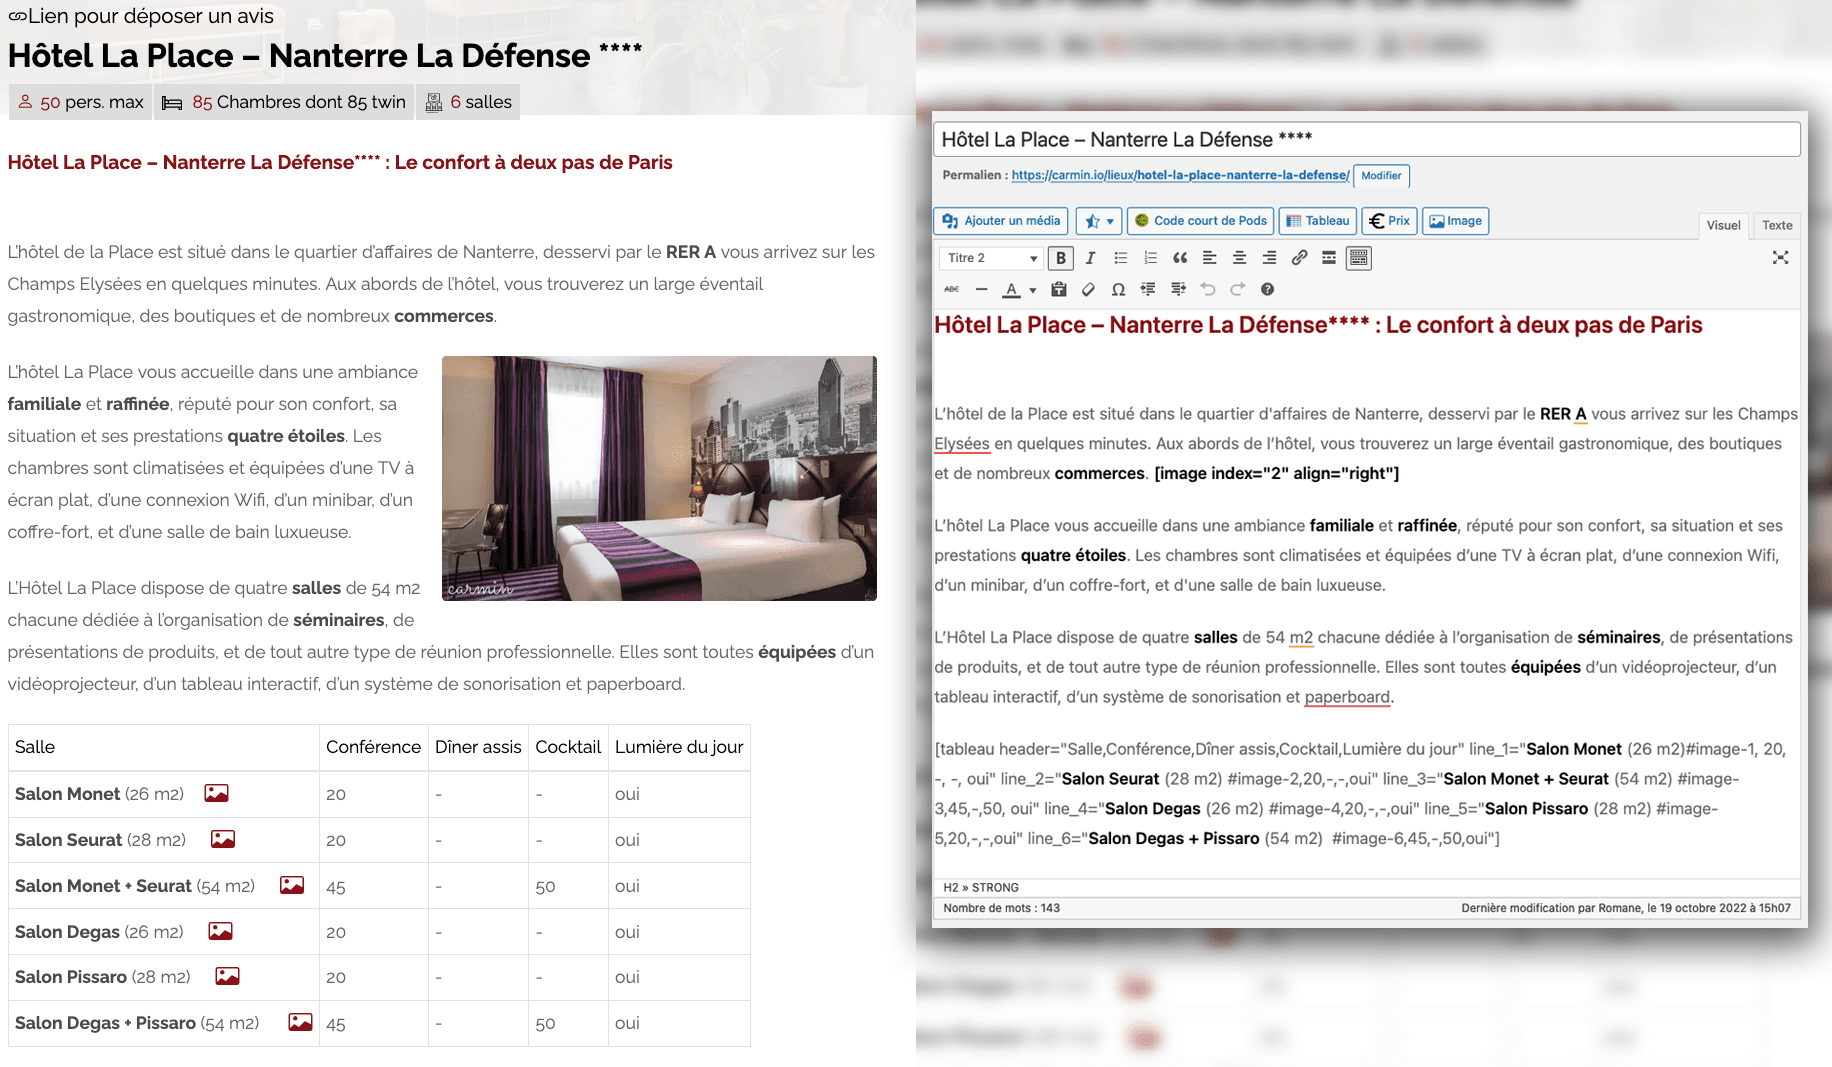Image resolution: width=1832 pixels, height=1067 pixels.
Task: View image for Salon Degas + Pissaro
Action: tap(300, 1022)
